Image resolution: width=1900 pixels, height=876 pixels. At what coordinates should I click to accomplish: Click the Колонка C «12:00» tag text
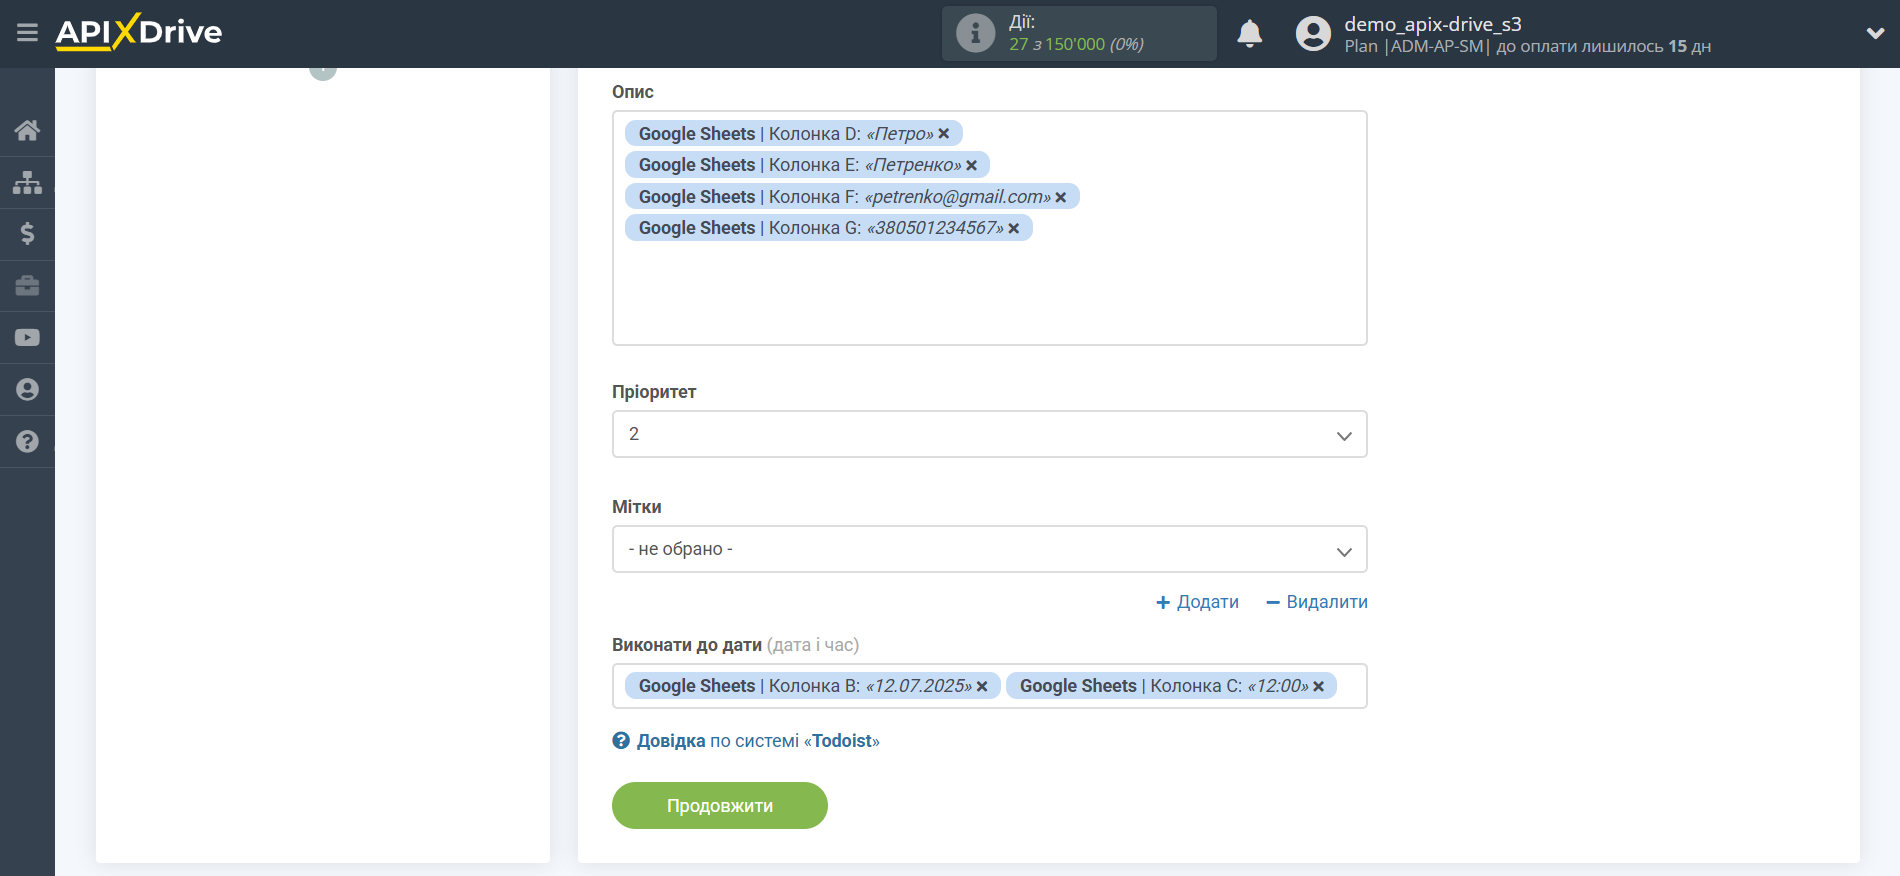(1164, 686)
